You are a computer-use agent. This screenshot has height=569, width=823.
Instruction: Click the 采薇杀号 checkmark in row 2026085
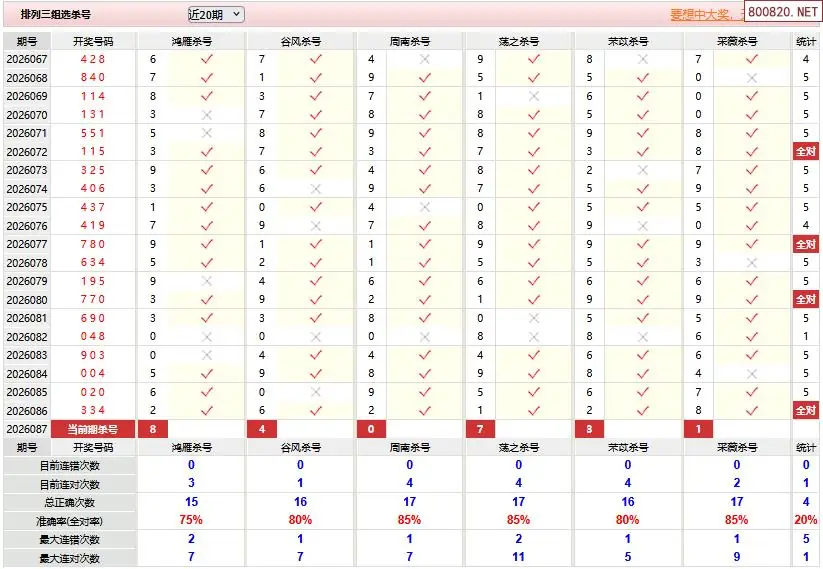[752, 392]
